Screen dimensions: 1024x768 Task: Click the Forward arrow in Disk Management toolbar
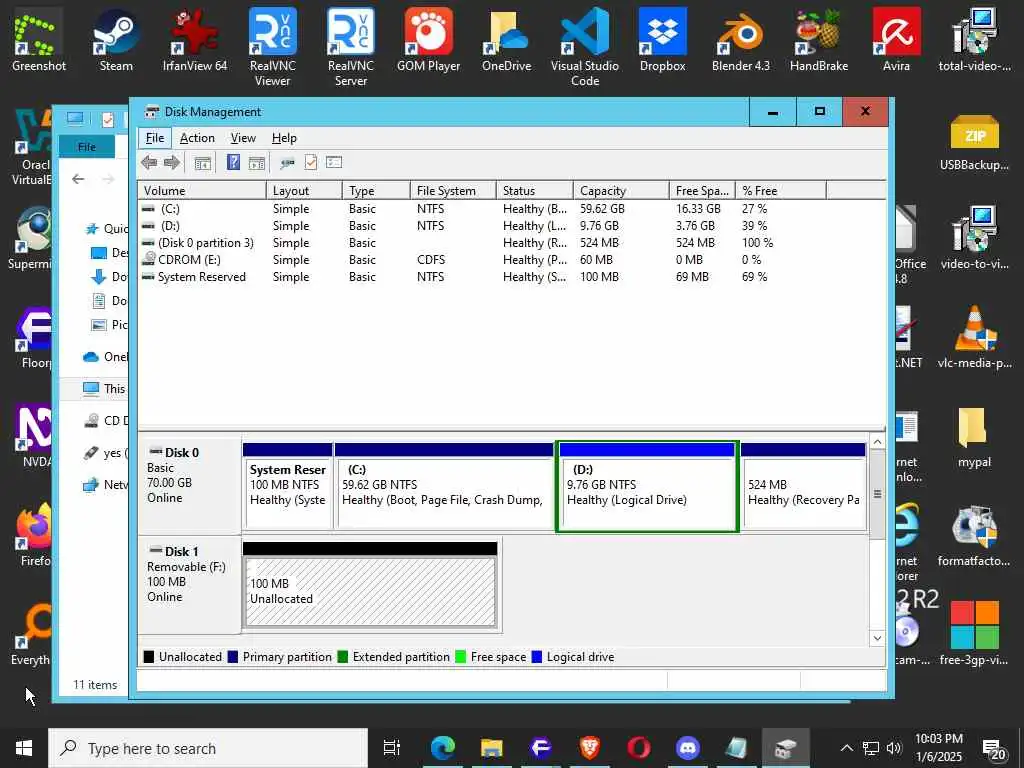click(x=172, y=163)
